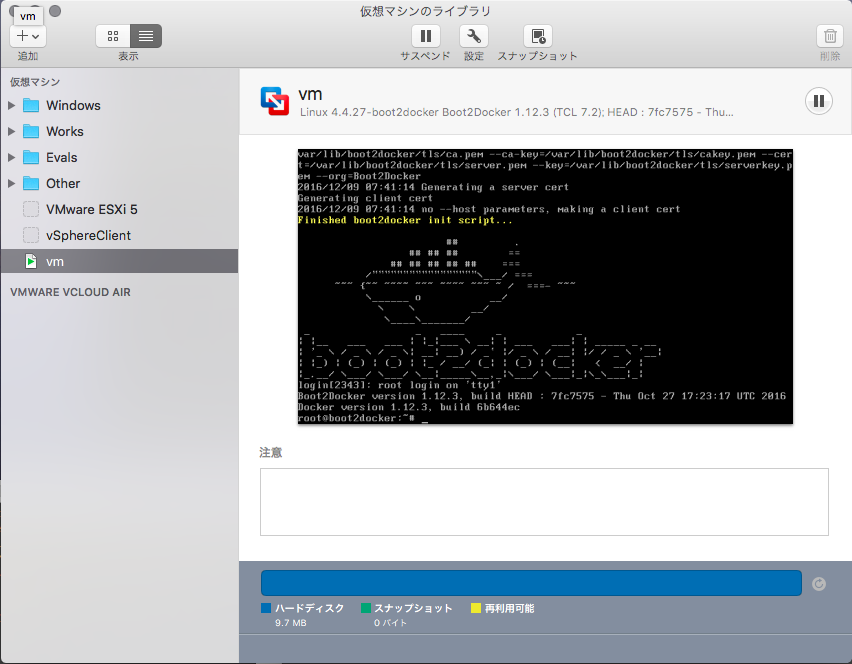Viewport: 852px width, 664px height.
Task: Click the vm name title text
Action: 310,94
